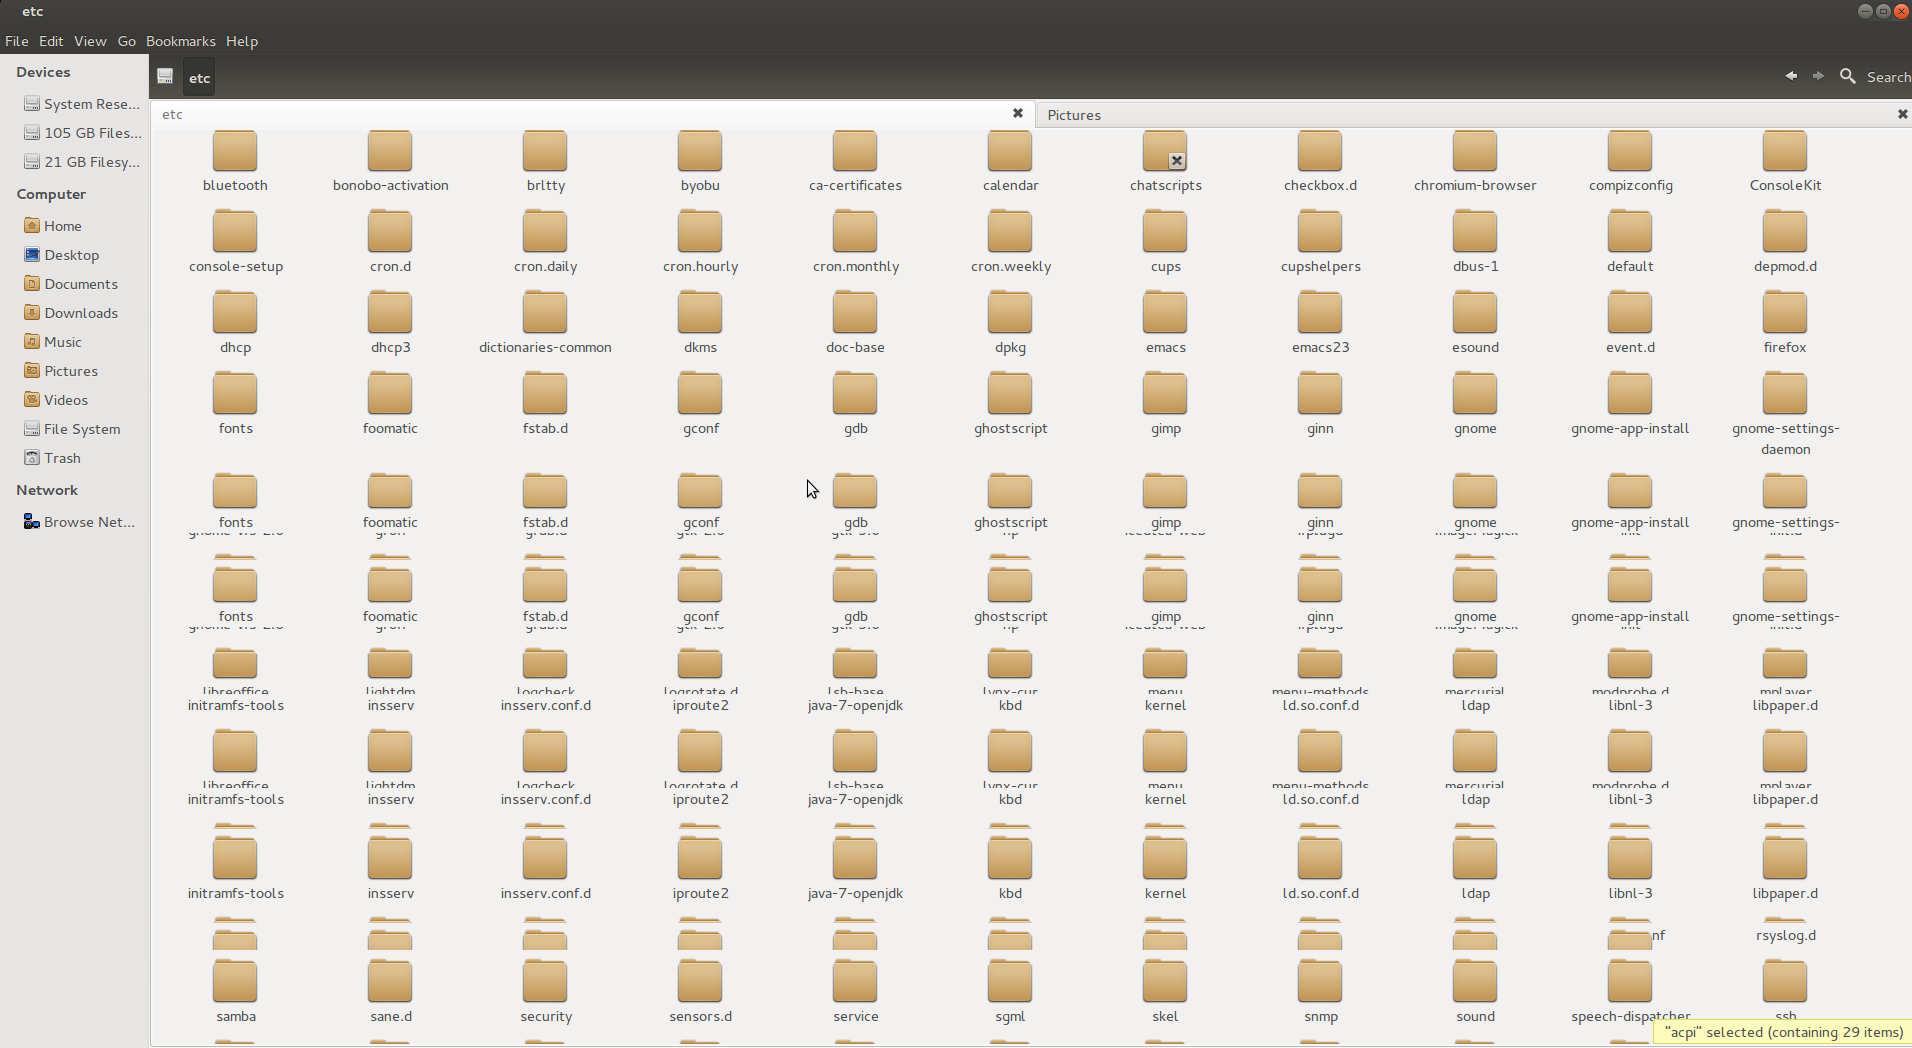Click the back navigation arrow
This screenshot has height=1048, width=1912.
pos(1791,76)
